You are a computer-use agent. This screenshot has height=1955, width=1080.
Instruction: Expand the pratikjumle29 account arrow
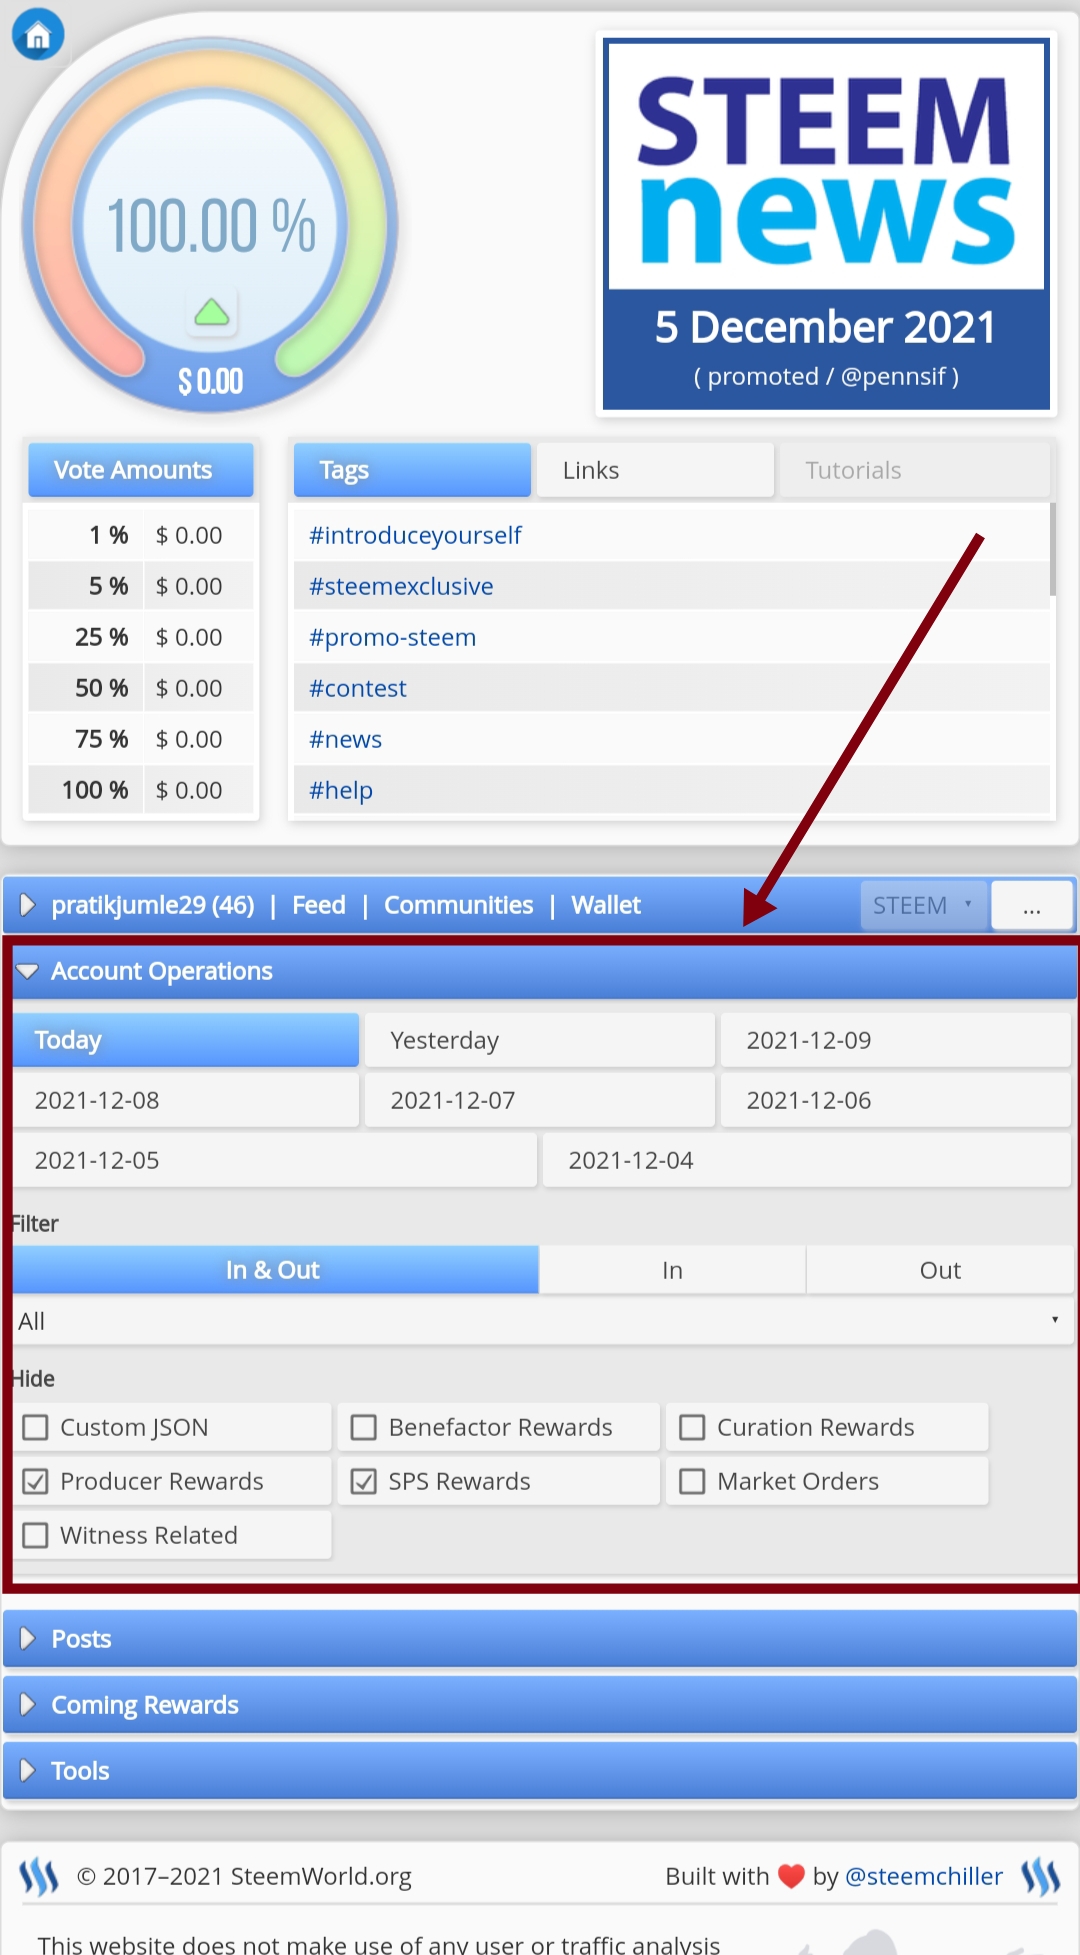coord(28,905)
